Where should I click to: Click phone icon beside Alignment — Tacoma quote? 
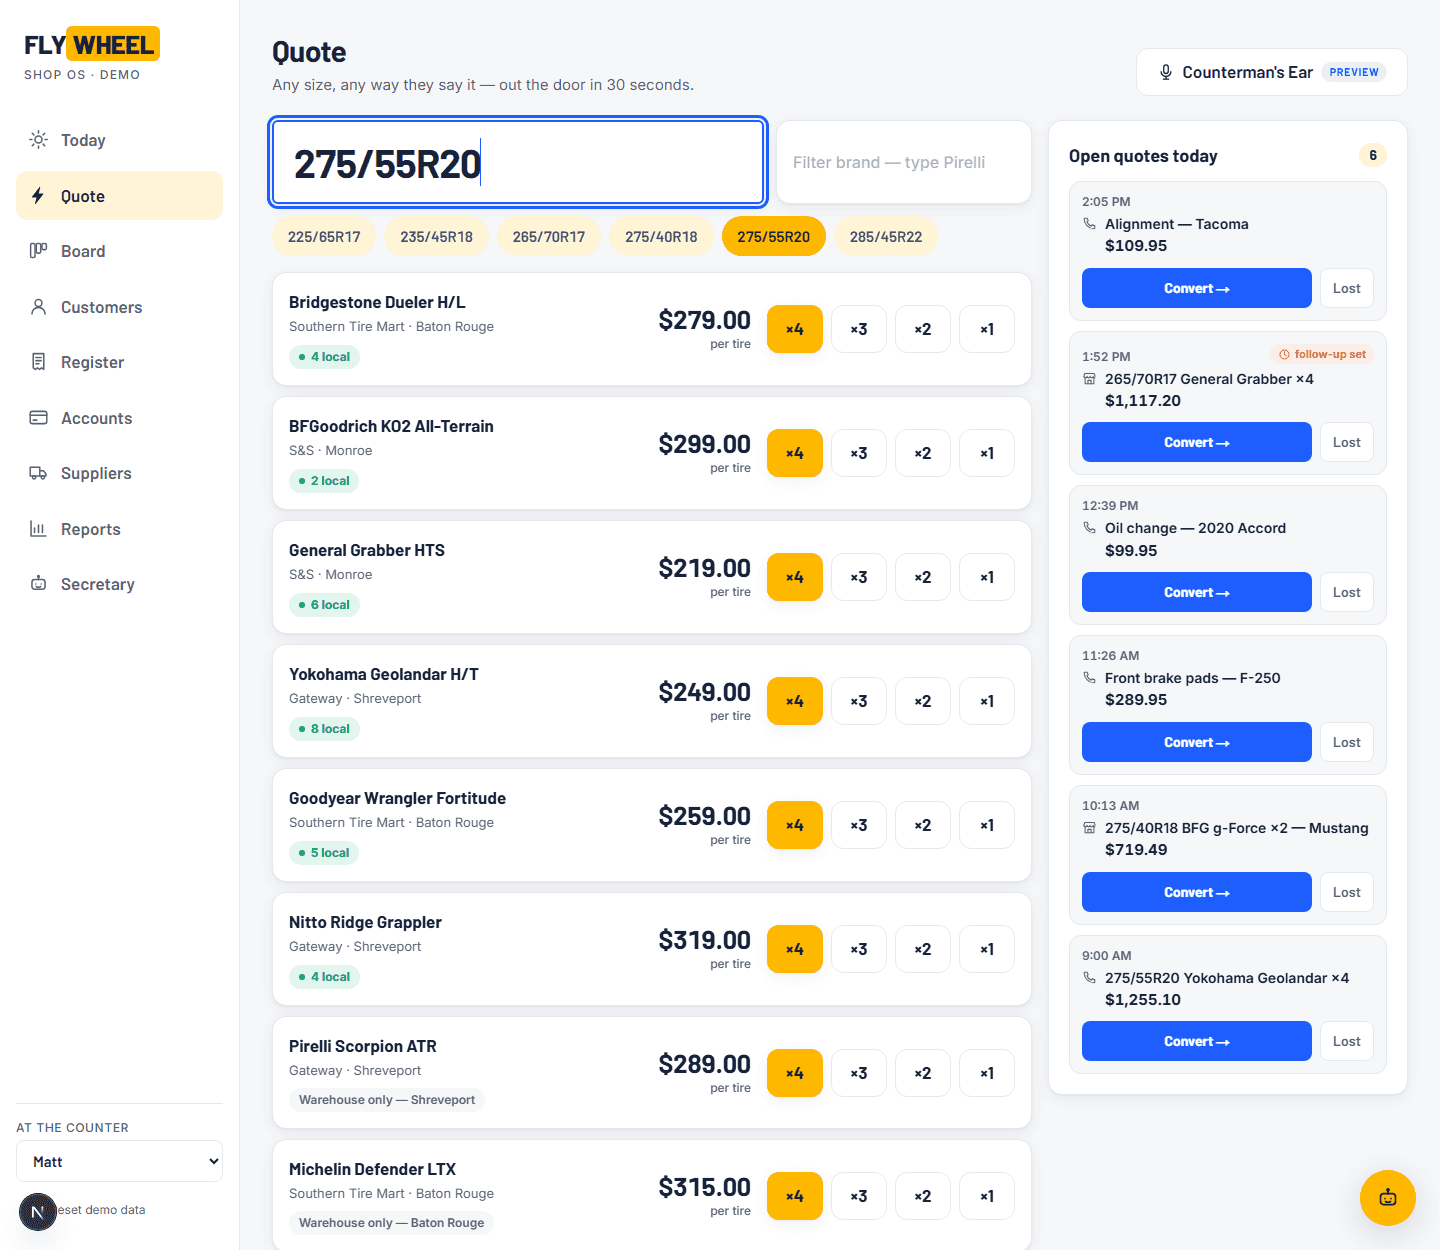point(1090,224)
